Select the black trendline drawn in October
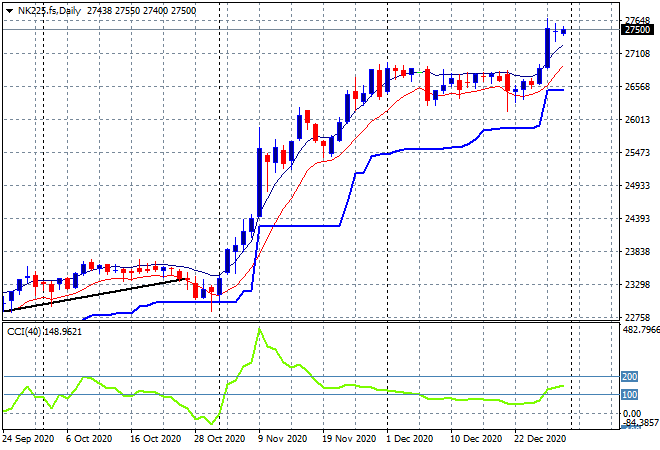The width and height of the screenshot is (660, 450). click(93, 295)
